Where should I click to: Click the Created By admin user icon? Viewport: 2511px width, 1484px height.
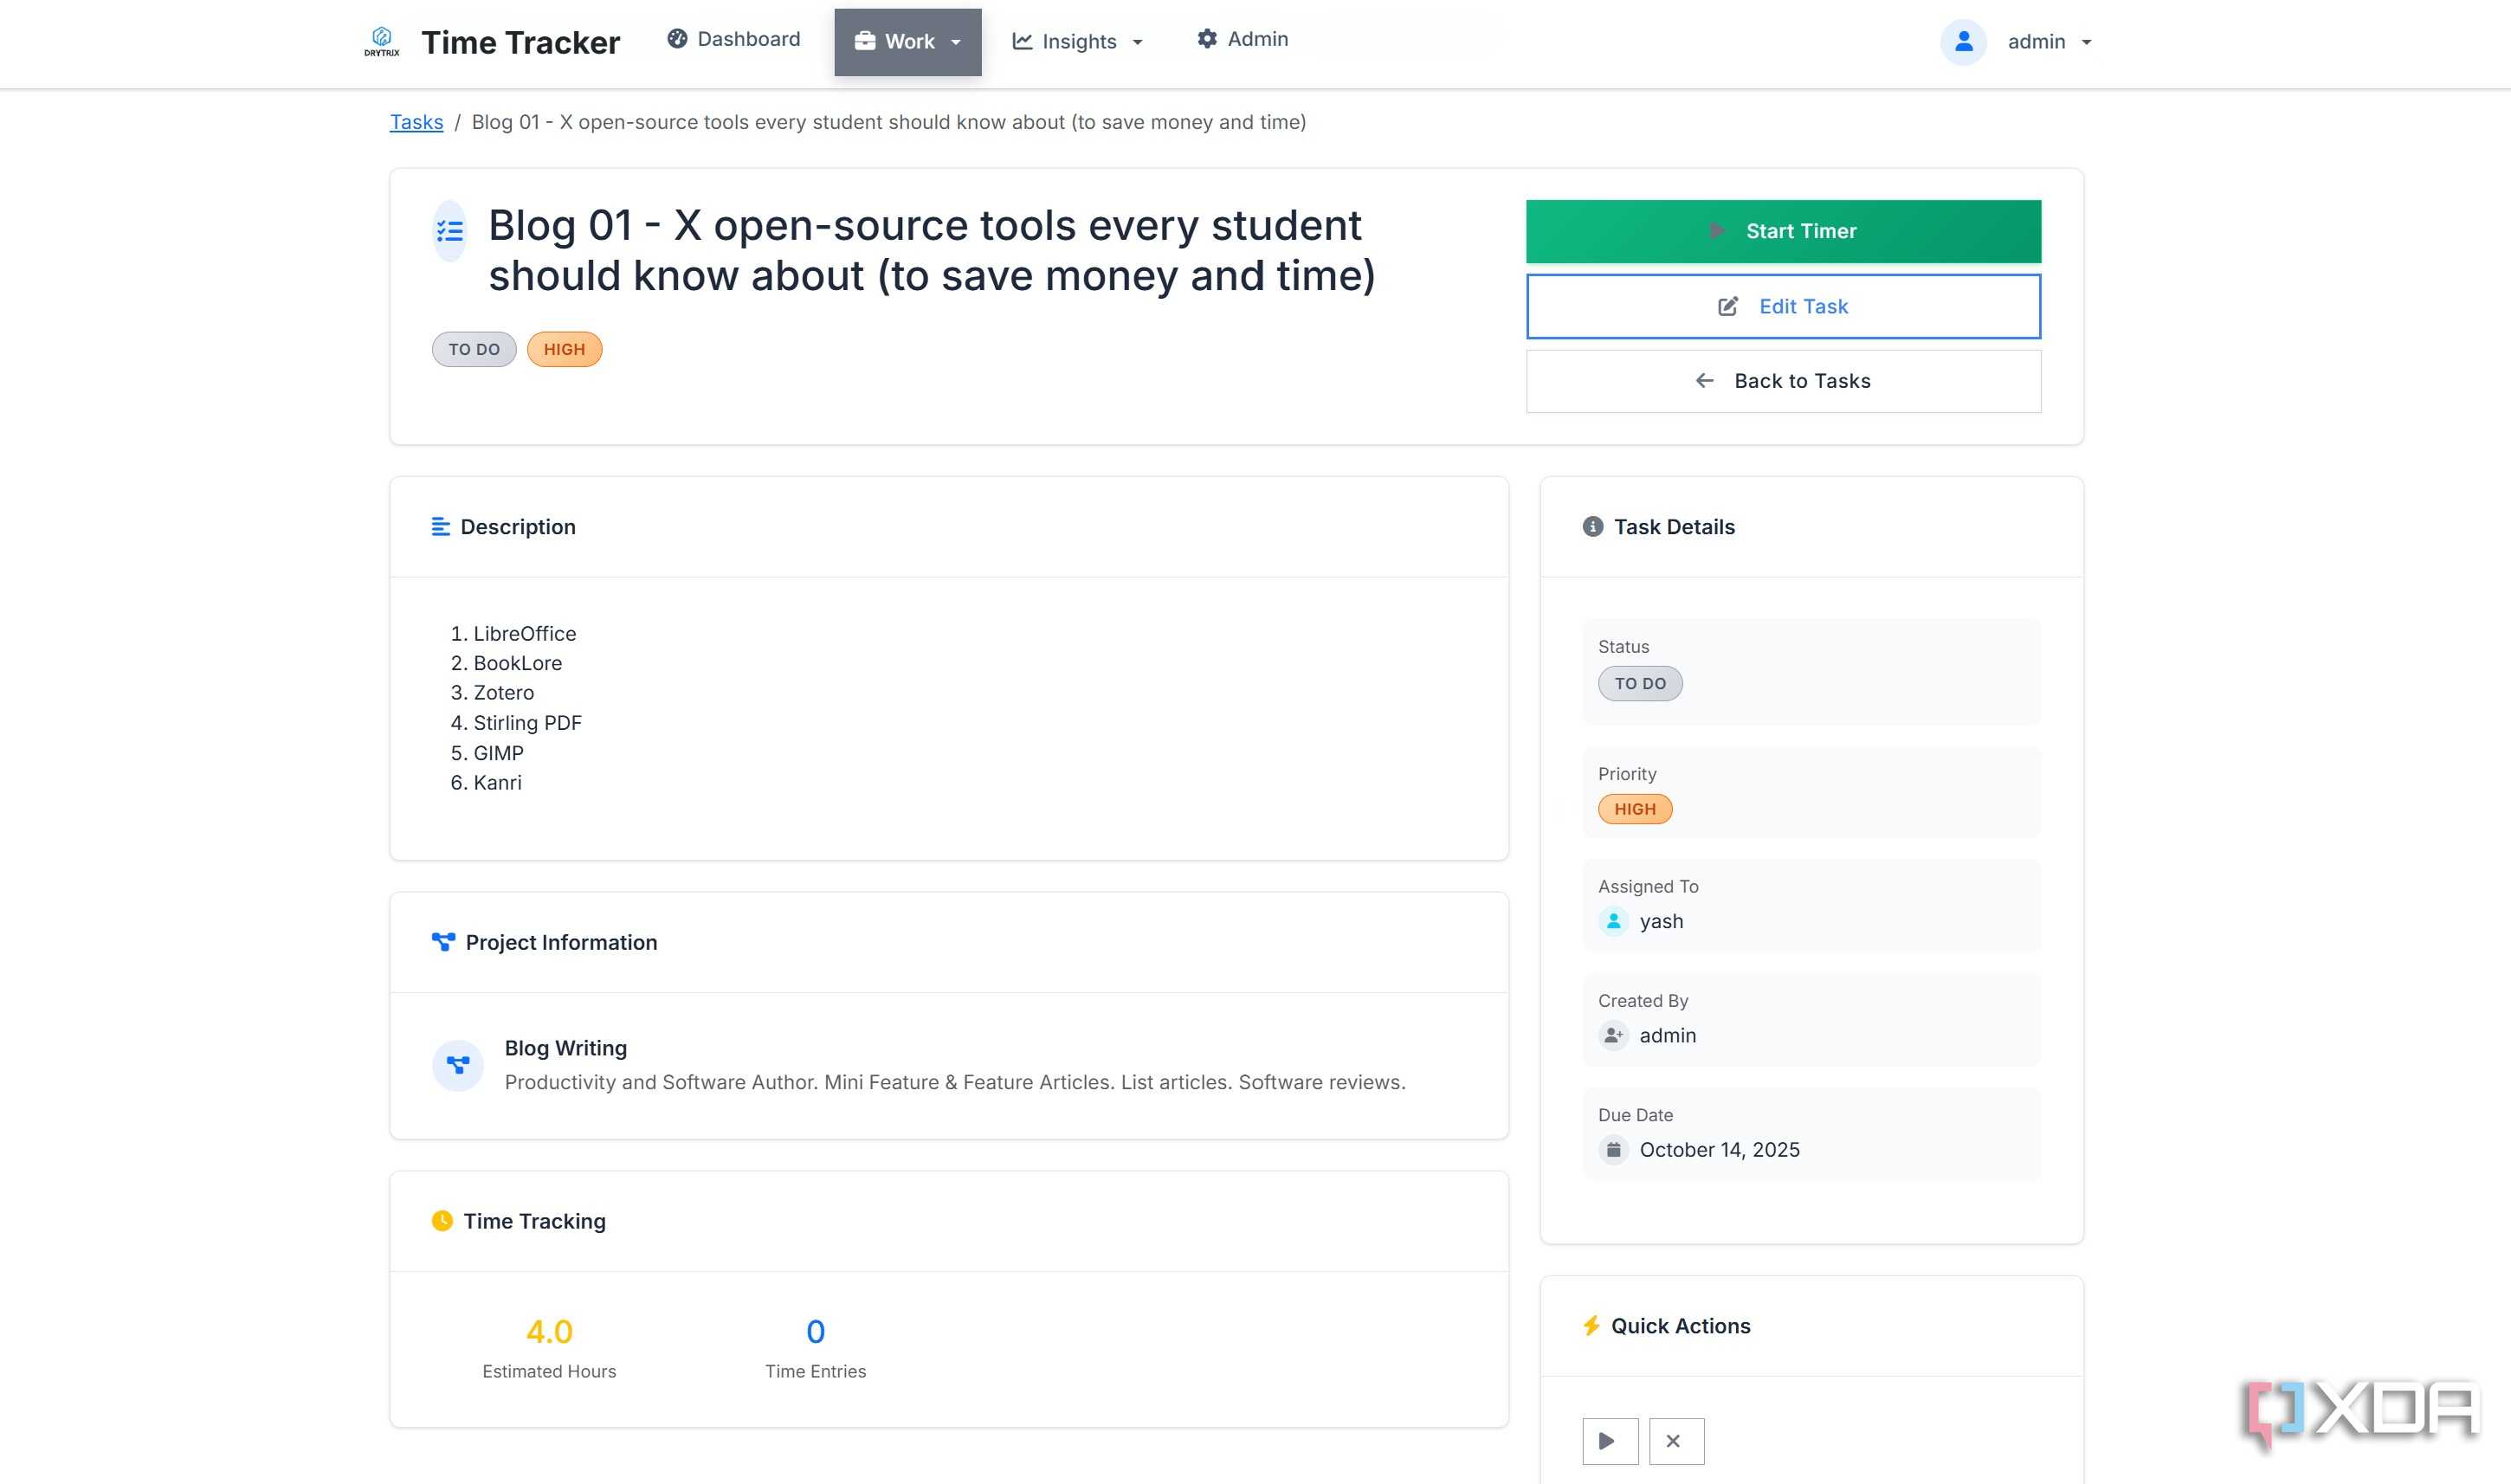click(1613, 1035)
